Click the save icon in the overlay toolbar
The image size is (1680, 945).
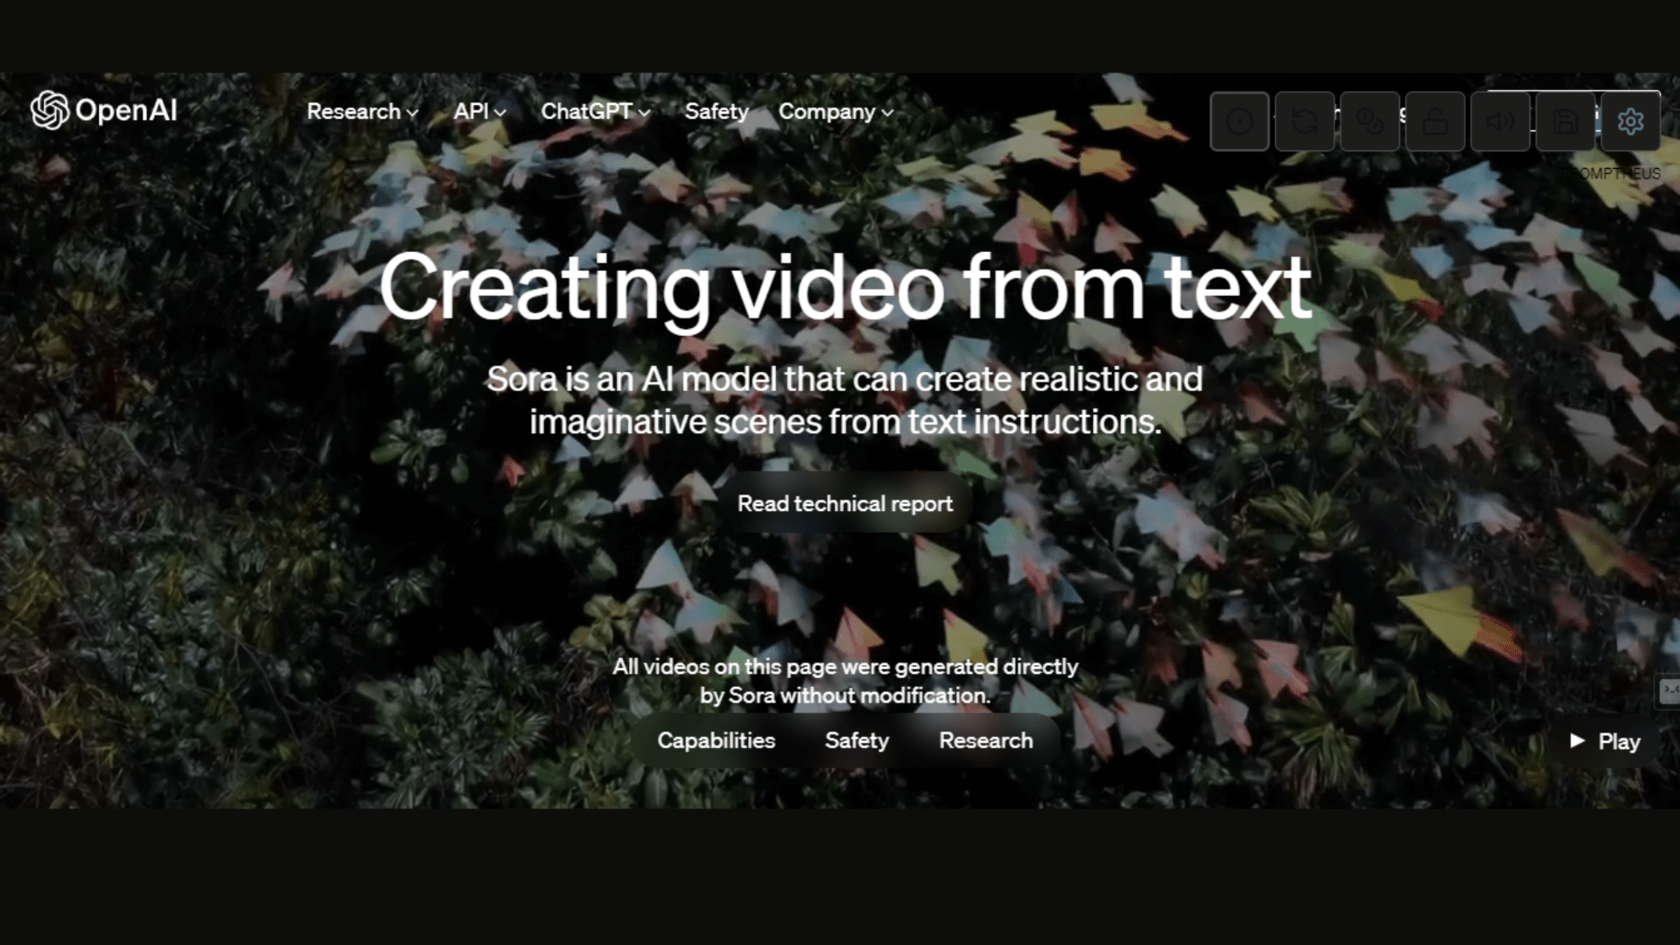point(1565,121)
